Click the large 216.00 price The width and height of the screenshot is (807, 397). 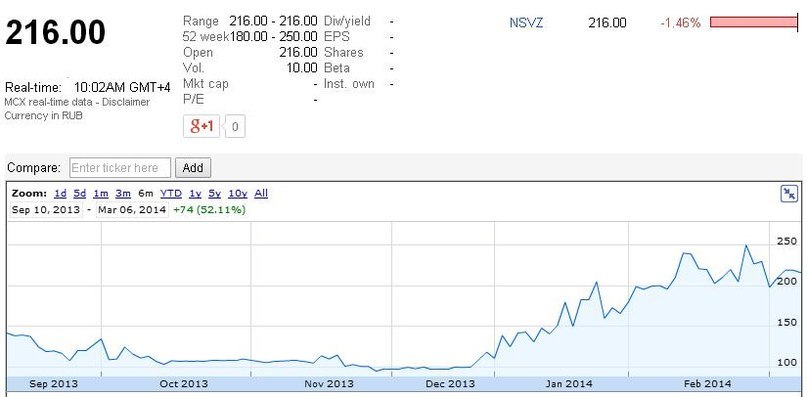pos(55,32)
